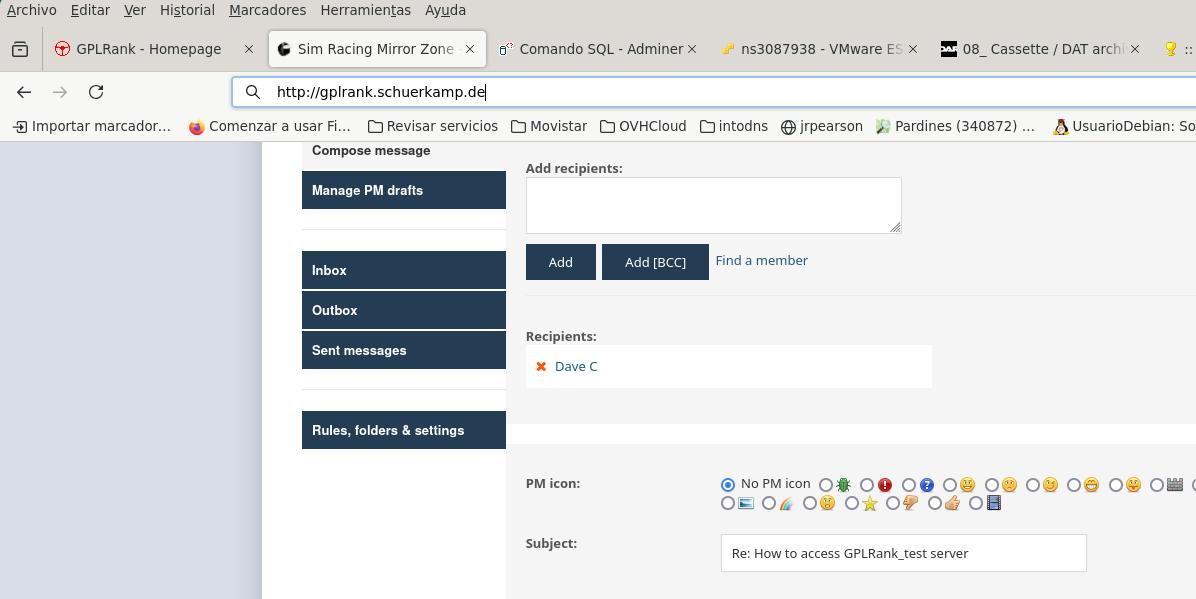Click the browser reload icon
Screen dimensions: 1196x599
tap(96, 92)
